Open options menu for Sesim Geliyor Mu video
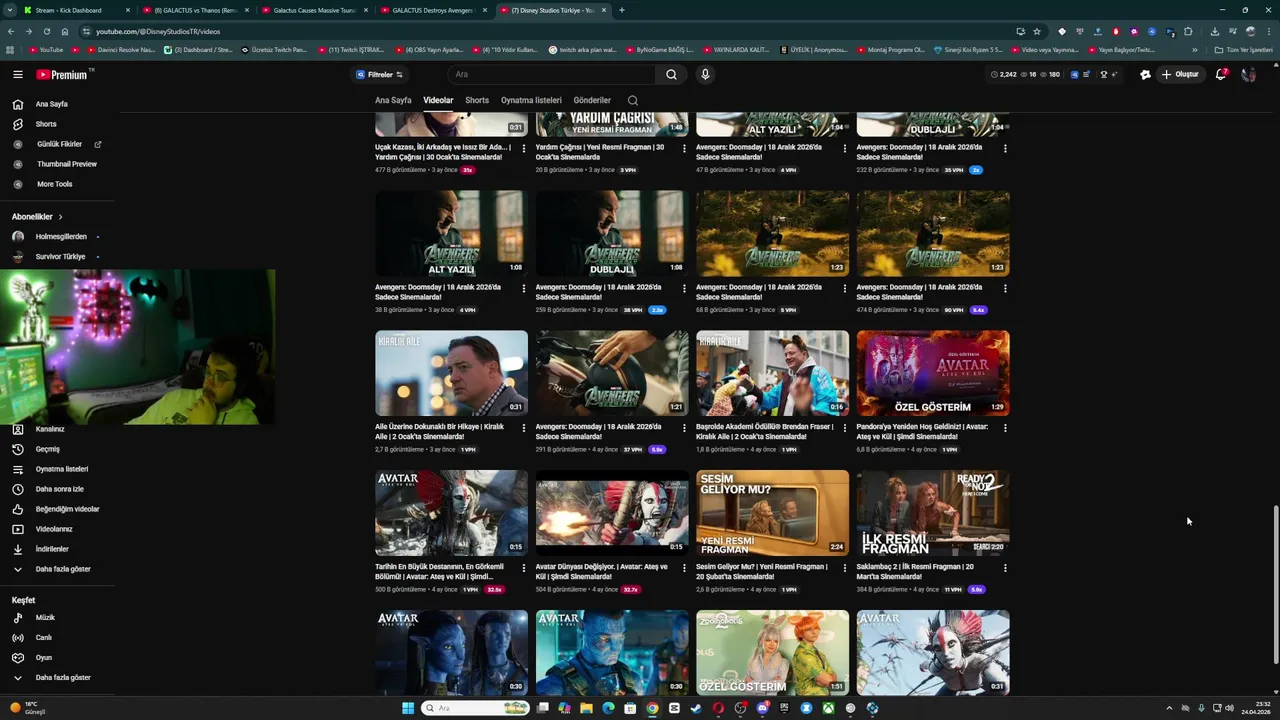 [844, 568]
